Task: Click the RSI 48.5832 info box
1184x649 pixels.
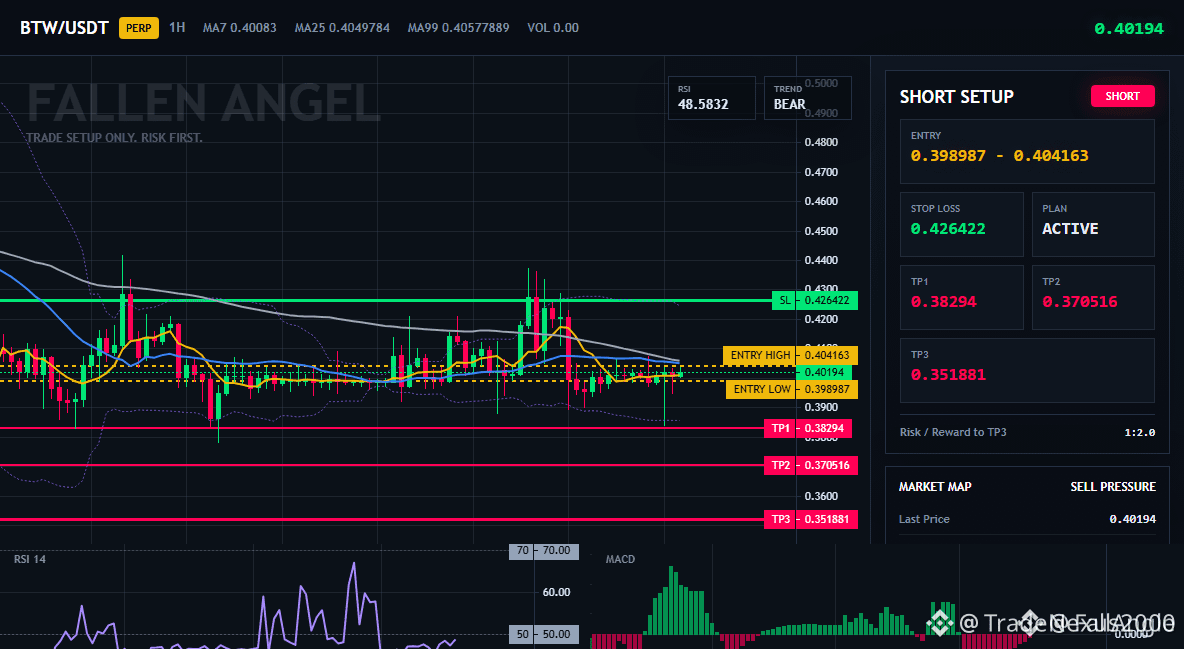Action: coord(711,97)
